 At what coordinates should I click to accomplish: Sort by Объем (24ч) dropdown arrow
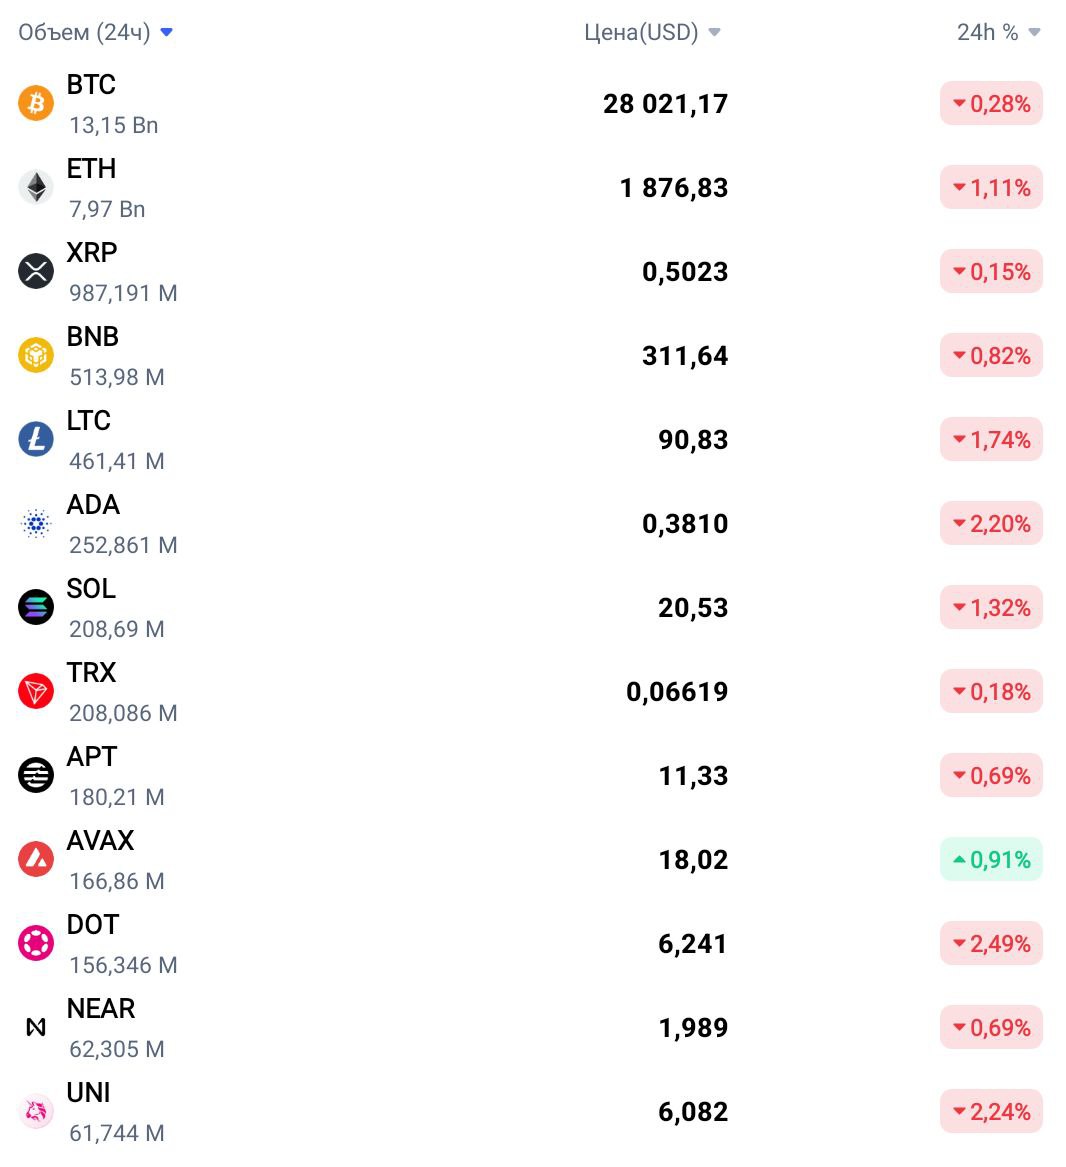[167, 32]
